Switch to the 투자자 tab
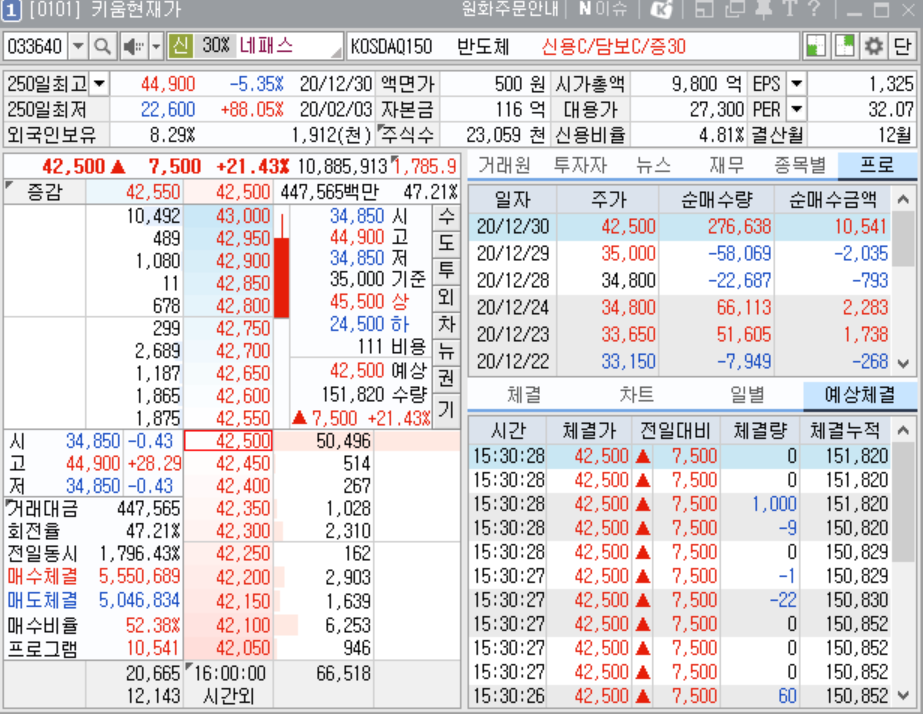 580,165
